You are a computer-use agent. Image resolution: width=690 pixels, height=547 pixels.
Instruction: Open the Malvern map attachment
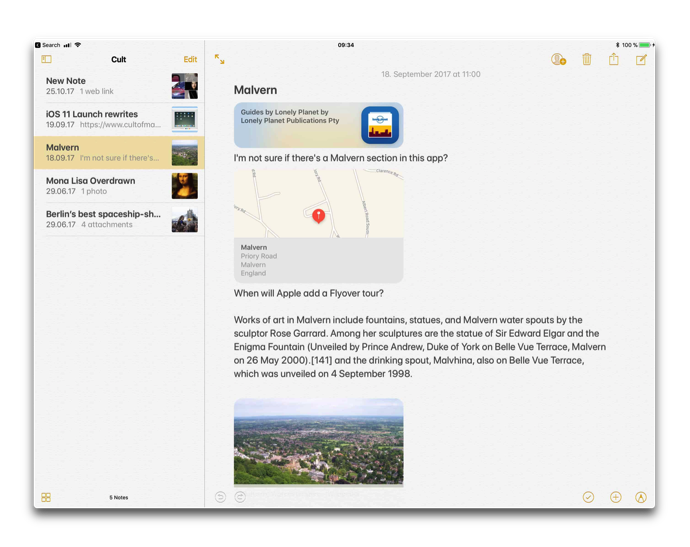tap(319, 226)
